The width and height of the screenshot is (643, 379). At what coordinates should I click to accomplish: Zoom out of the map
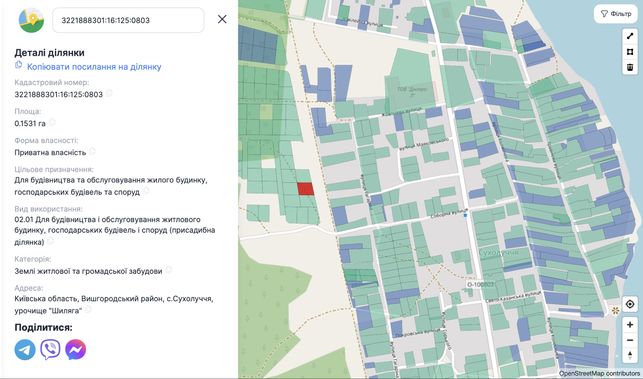click(x=630, y=340)
